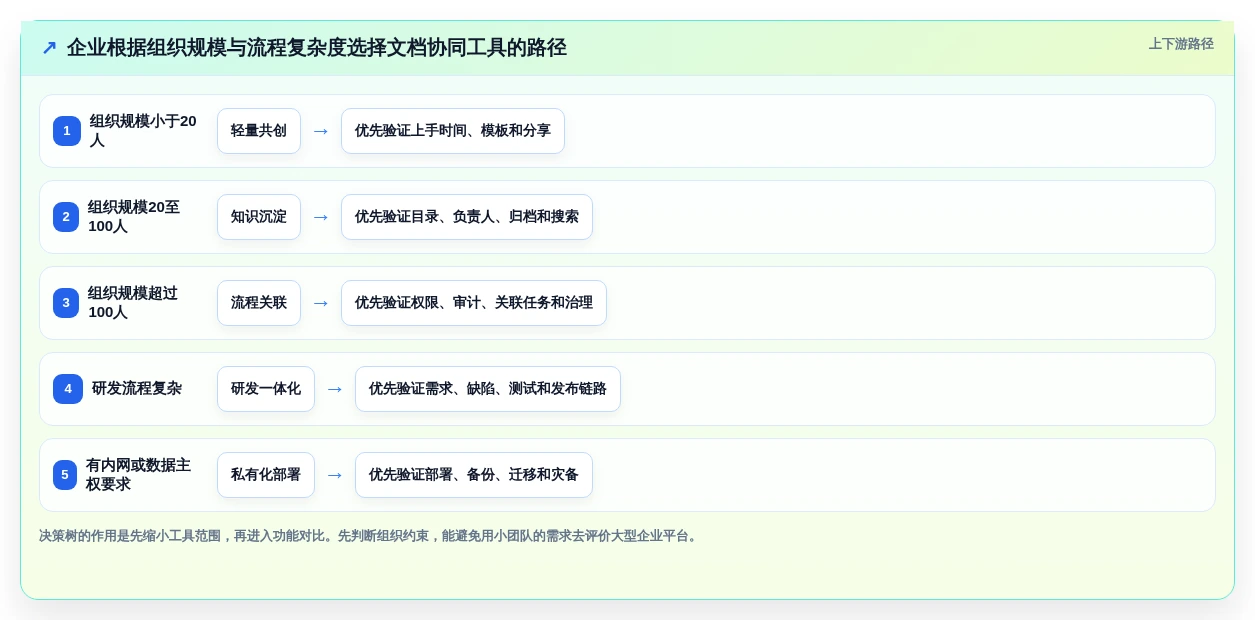Open 优先验证上手时间、模板和分享 box
Image resolution: width=1255 pixels, height=620 pixels.
tap(453, 131)
